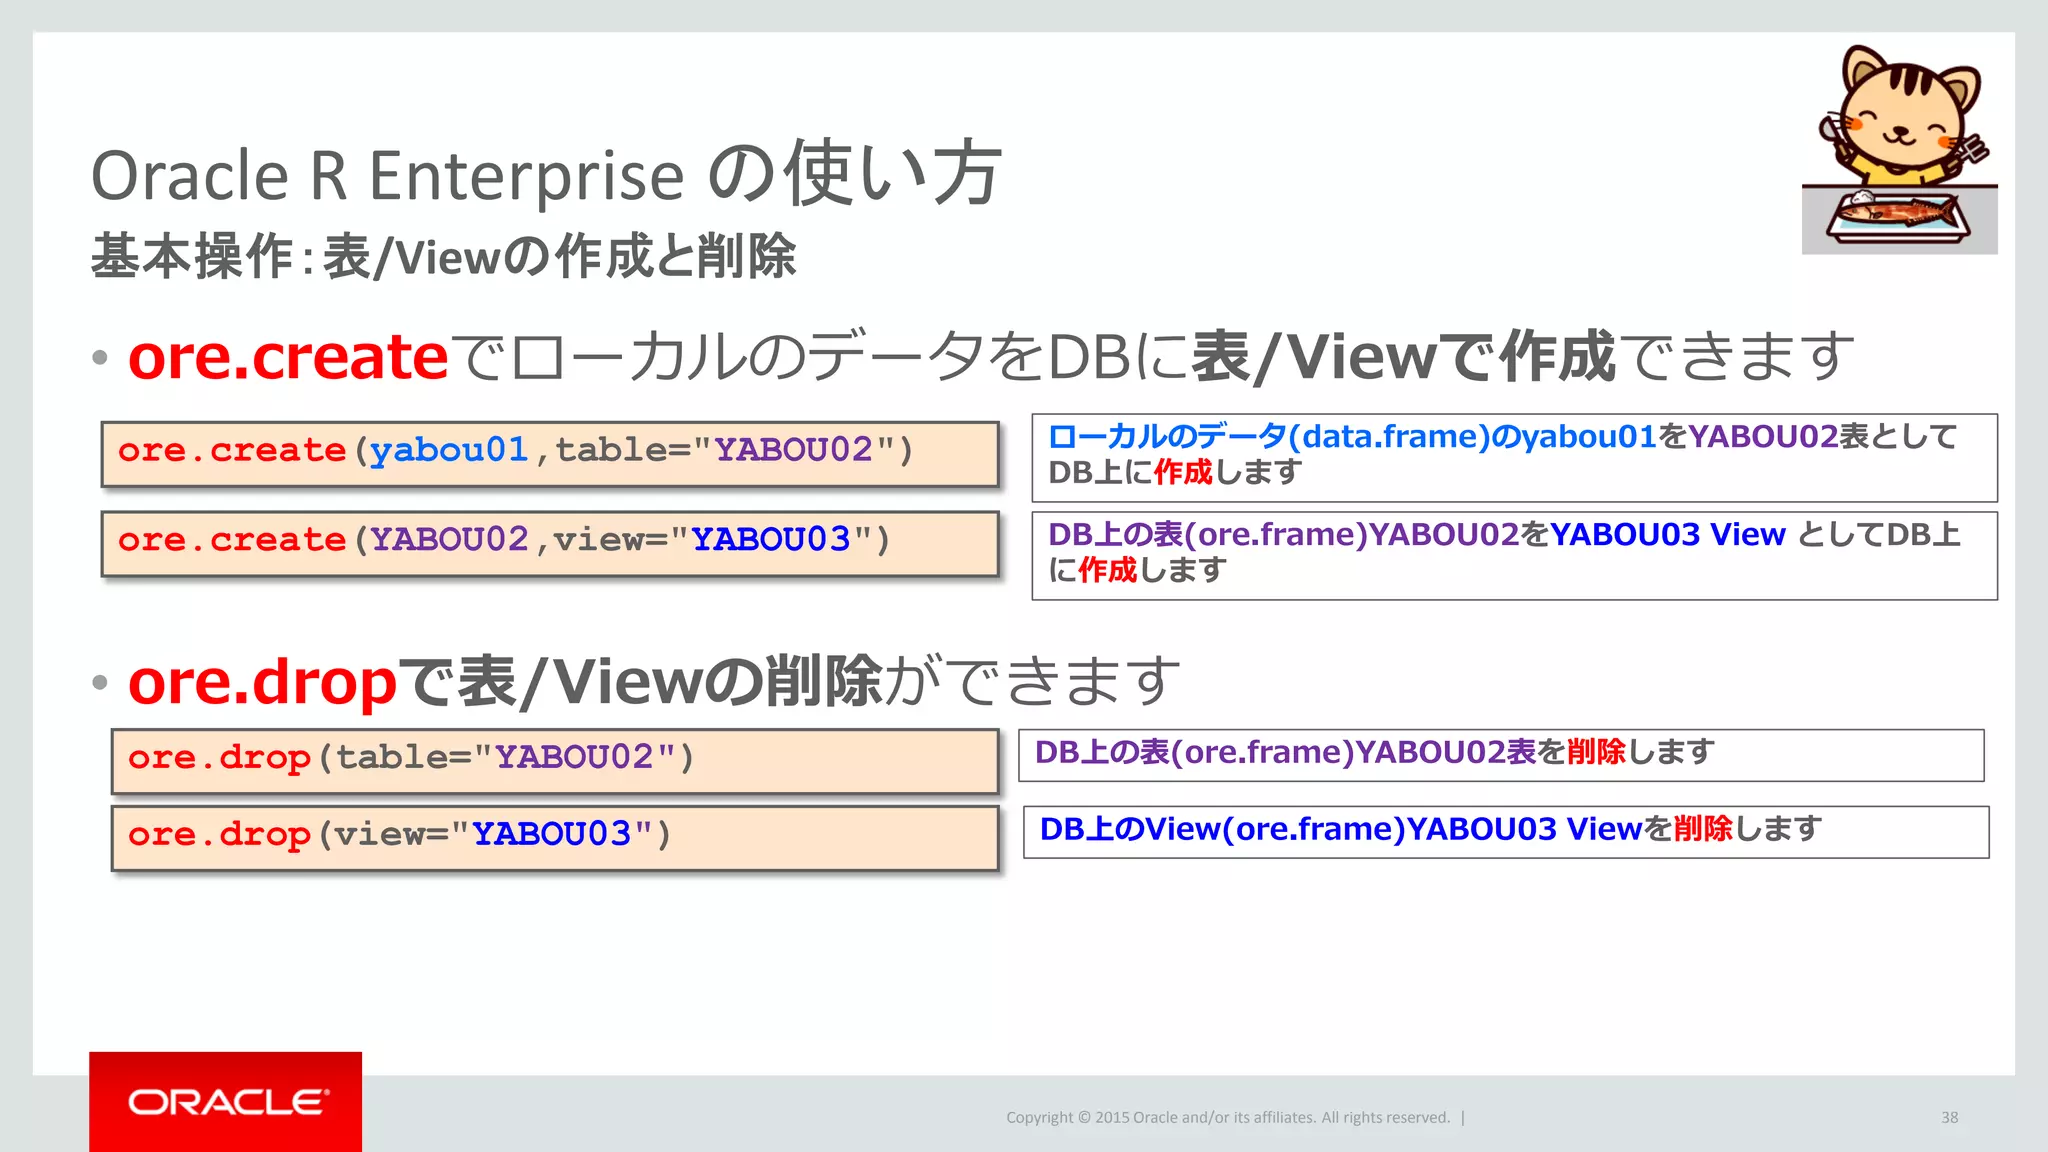Screen dimensions: 2048x1152
Task: Click the description about creating YABOU03 View
Action: (x=1514, y=555)
